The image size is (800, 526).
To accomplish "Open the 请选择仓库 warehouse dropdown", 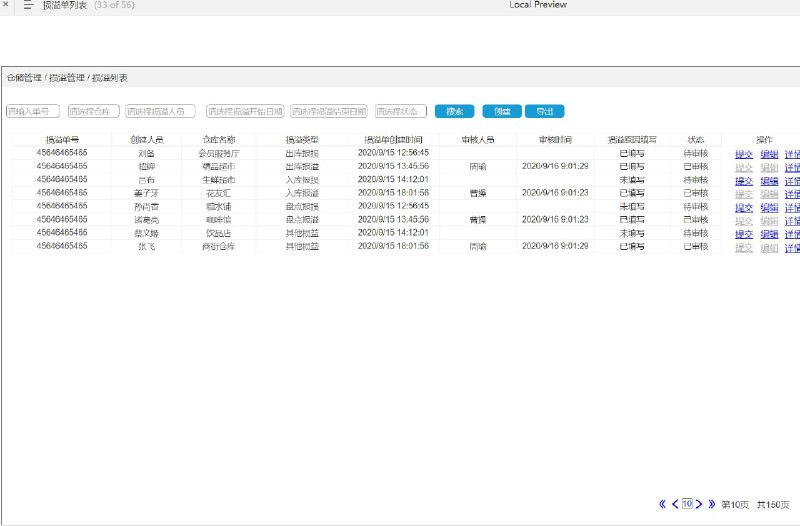I will pos(94,111).
